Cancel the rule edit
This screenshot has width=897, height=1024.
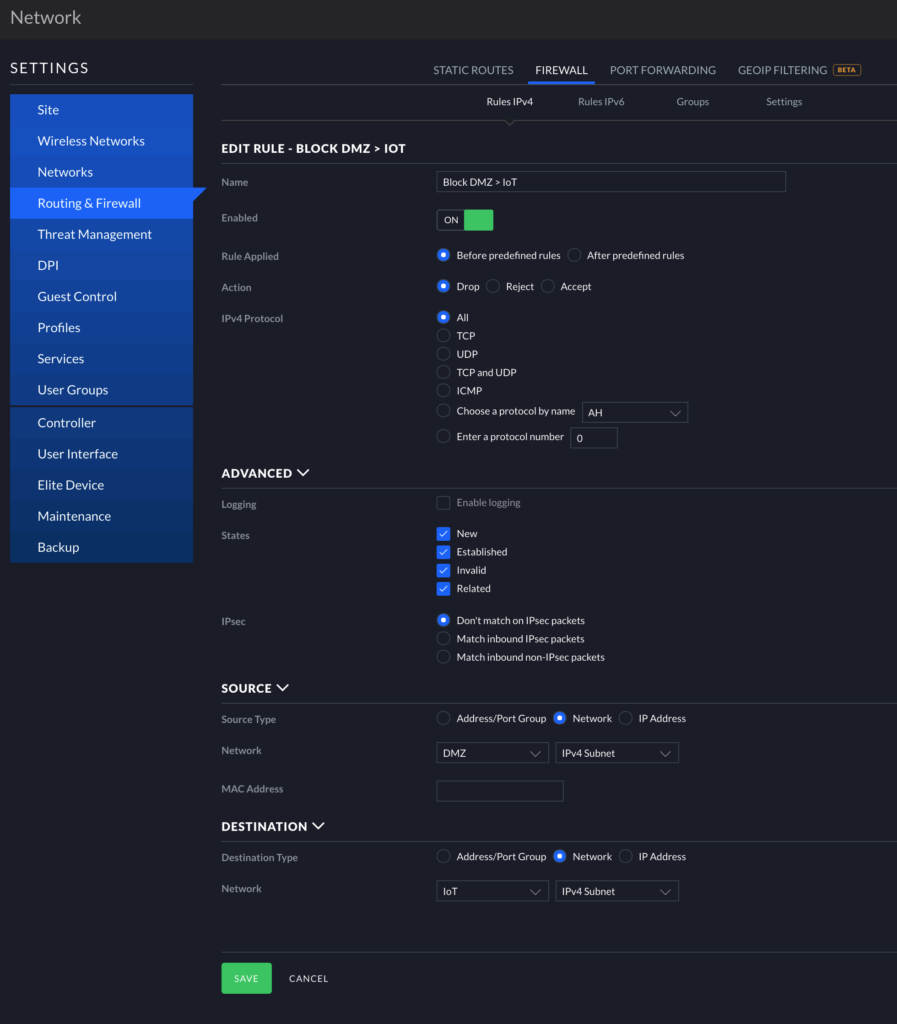pyautogui.click(x=308, y=978)
